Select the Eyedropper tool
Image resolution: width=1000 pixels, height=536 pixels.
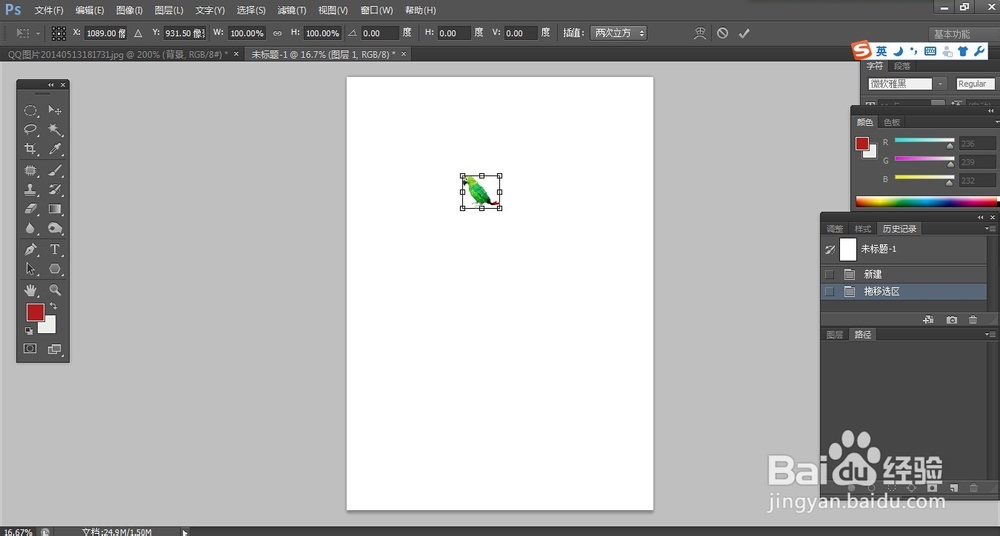55,149
